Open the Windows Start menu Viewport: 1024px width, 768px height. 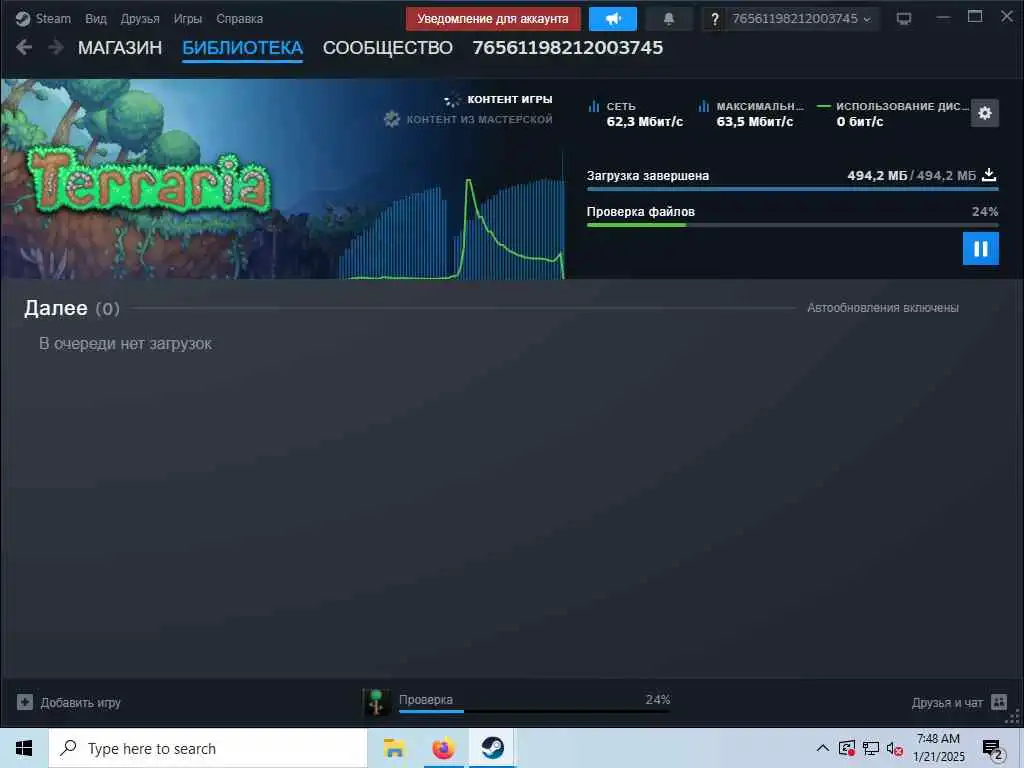pyautogui.click(x=24, y=748)
